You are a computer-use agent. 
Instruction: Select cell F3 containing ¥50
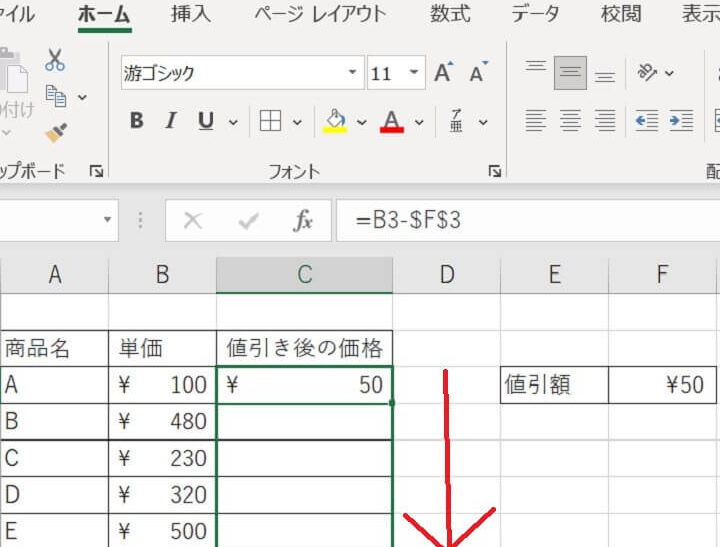663,385
